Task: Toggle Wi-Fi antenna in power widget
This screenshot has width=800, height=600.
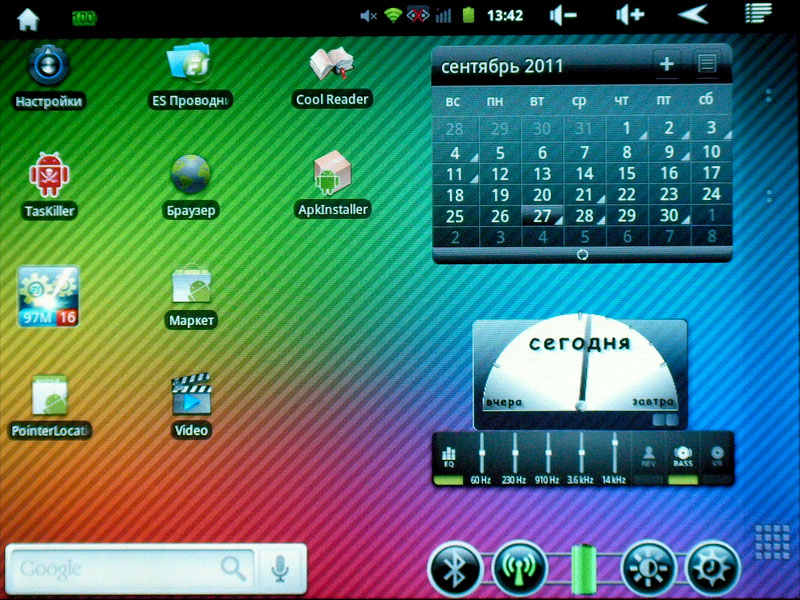Action: pos(519,569)
